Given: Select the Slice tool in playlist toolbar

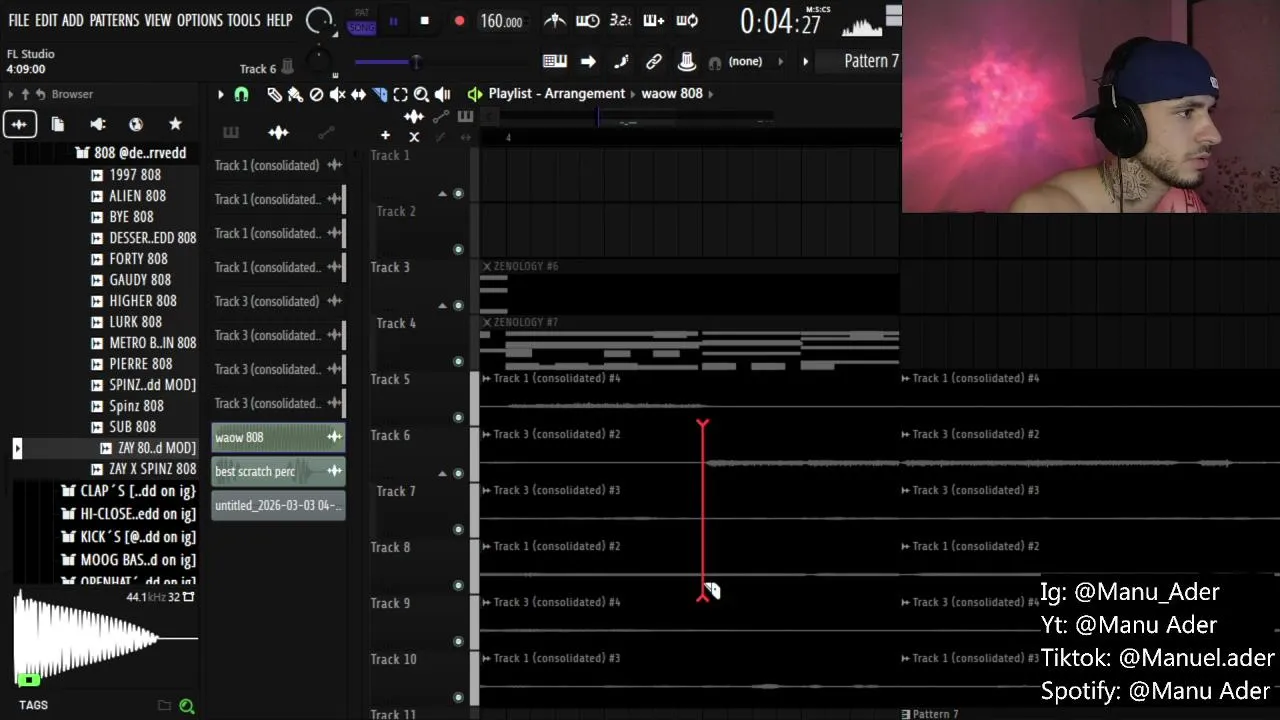Looking at the screenshot, I should tap(379, 94).
